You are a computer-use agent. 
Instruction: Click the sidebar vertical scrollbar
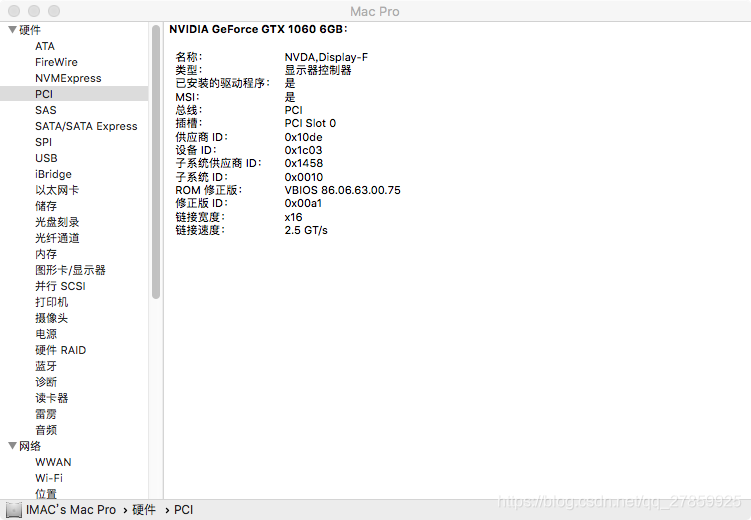point(156,162)
